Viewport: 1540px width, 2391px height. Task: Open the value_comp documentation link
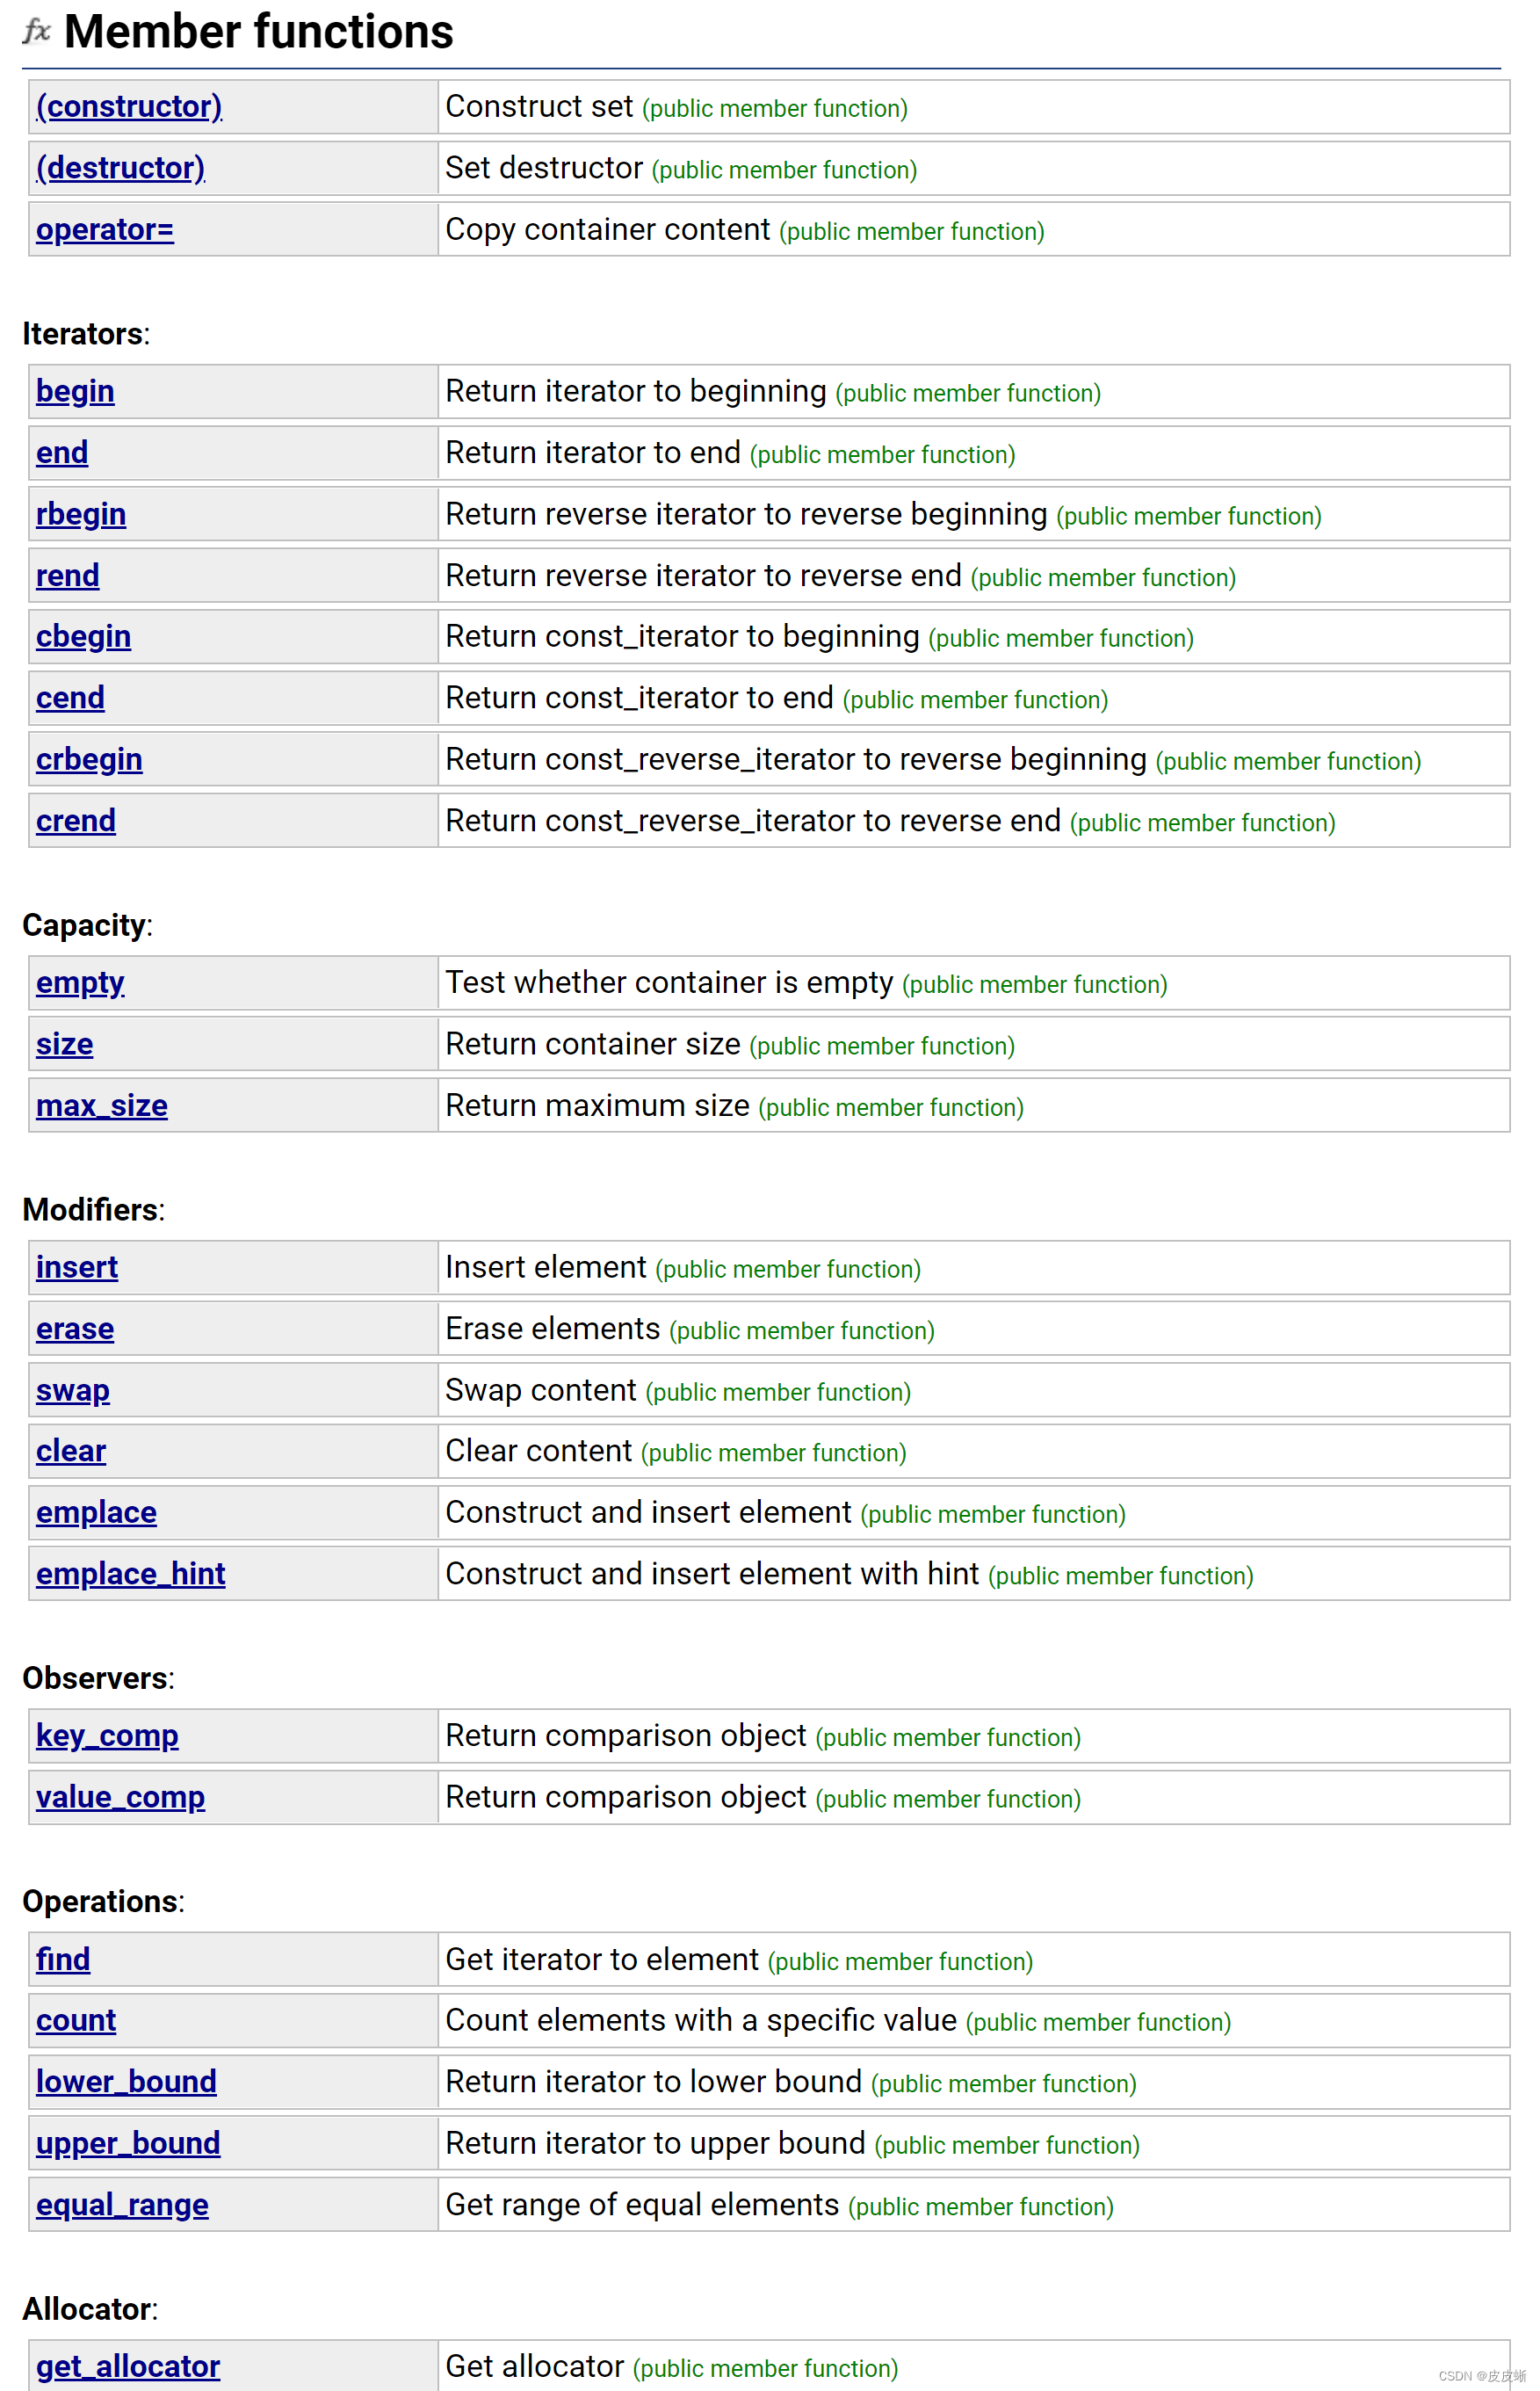(x=120, y=1797)
